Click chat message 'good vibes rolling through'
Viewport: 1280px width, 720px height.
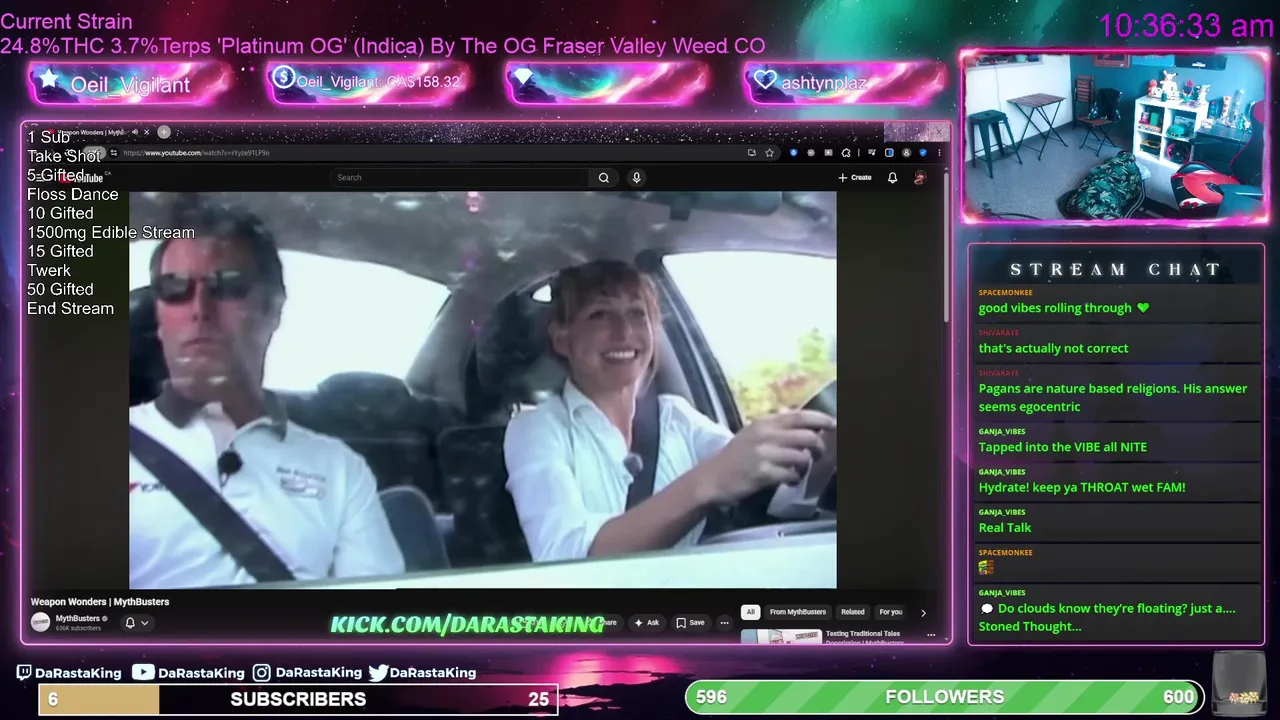point(1064,308)
